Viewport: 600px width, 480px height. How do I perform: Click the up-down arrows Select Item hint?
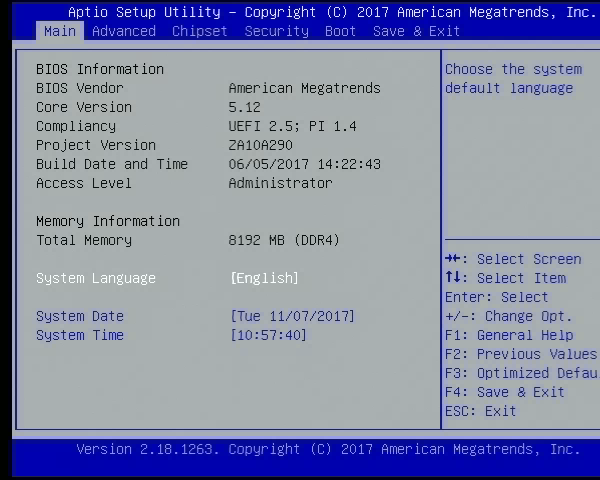[x=505, y=278]
